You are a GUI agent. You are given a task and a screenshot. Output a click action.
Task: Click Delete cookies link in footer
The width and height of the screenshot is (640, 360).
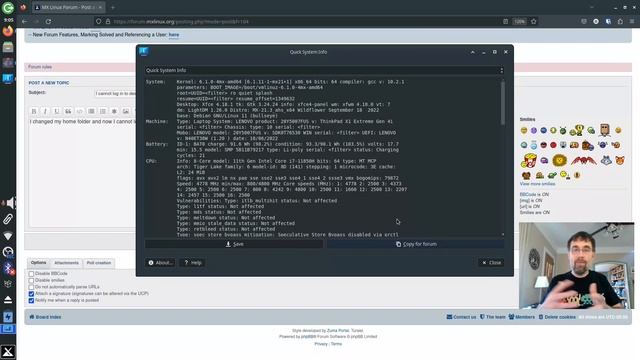coord(557,317)
